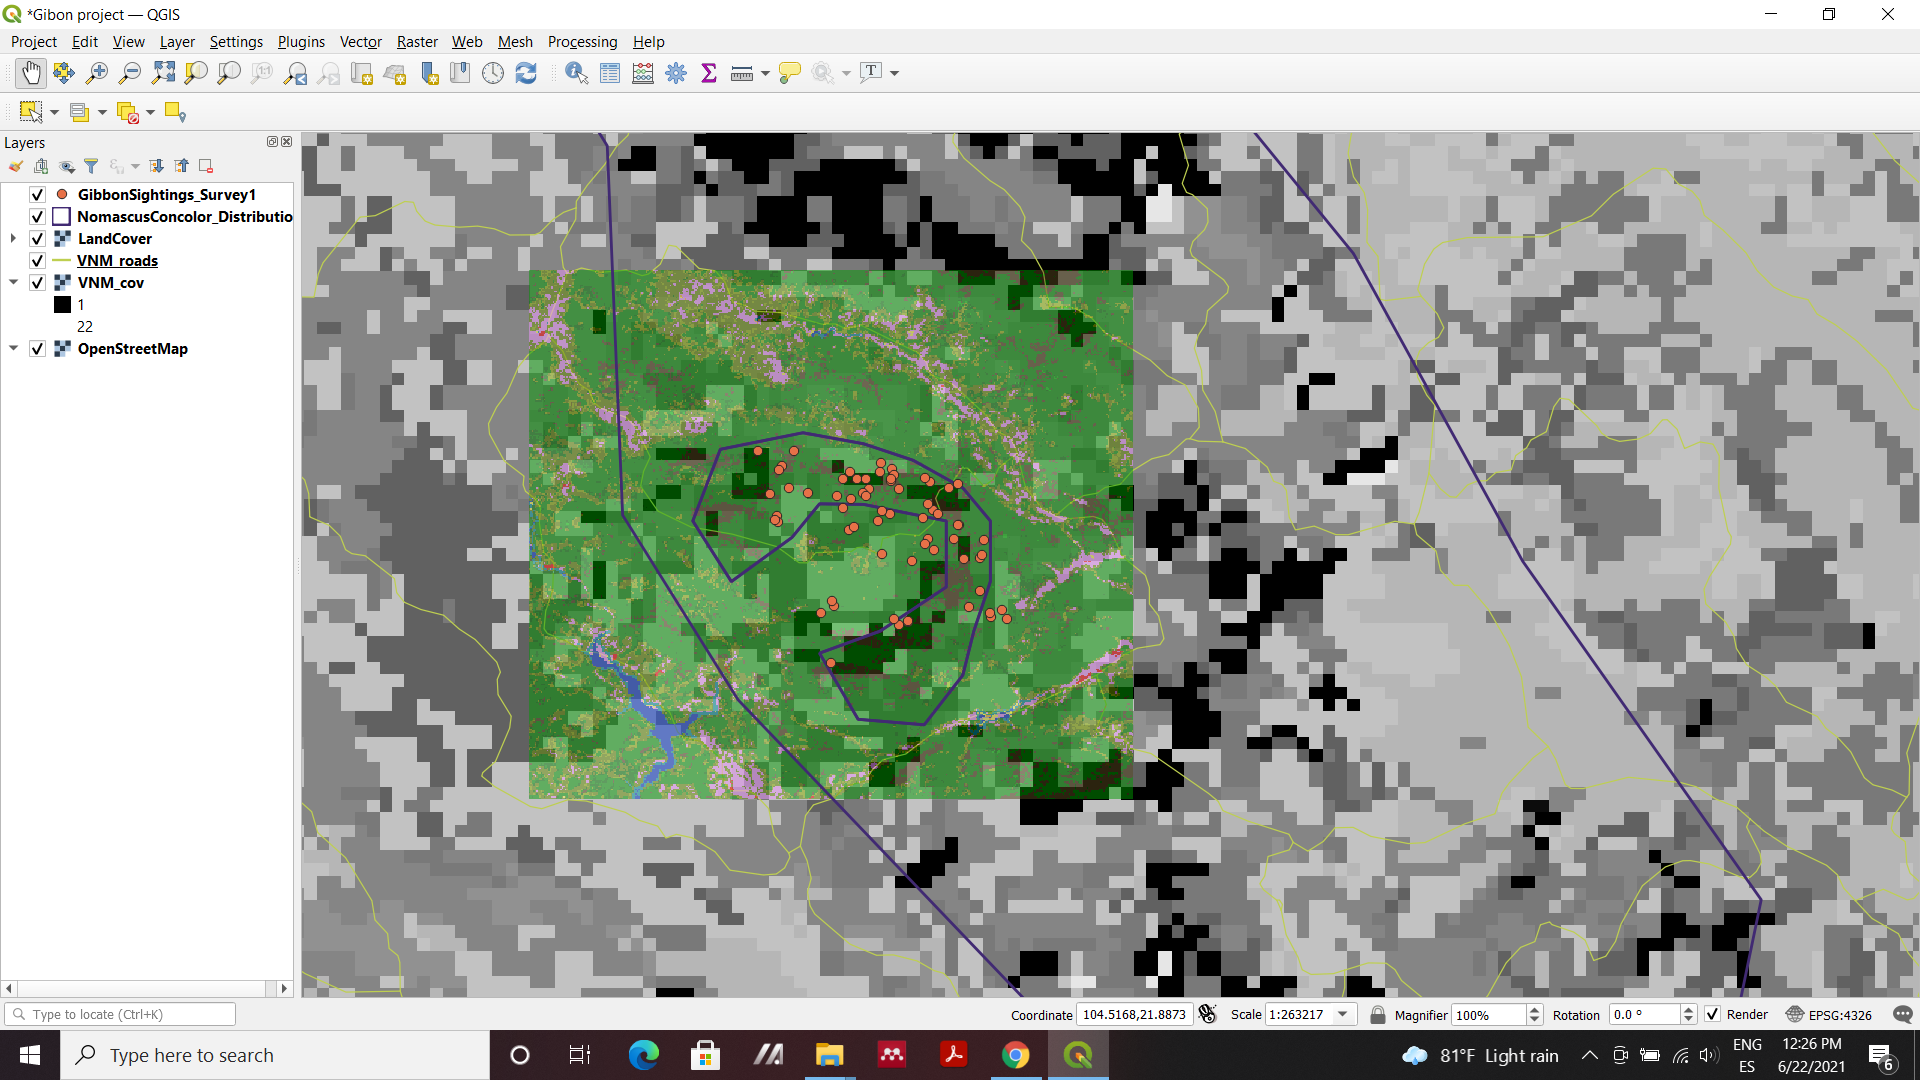Screen dimensions: 1920x1080
Task: Click the EPSG:4326 CRS button
Action: pos(1829,1014)
